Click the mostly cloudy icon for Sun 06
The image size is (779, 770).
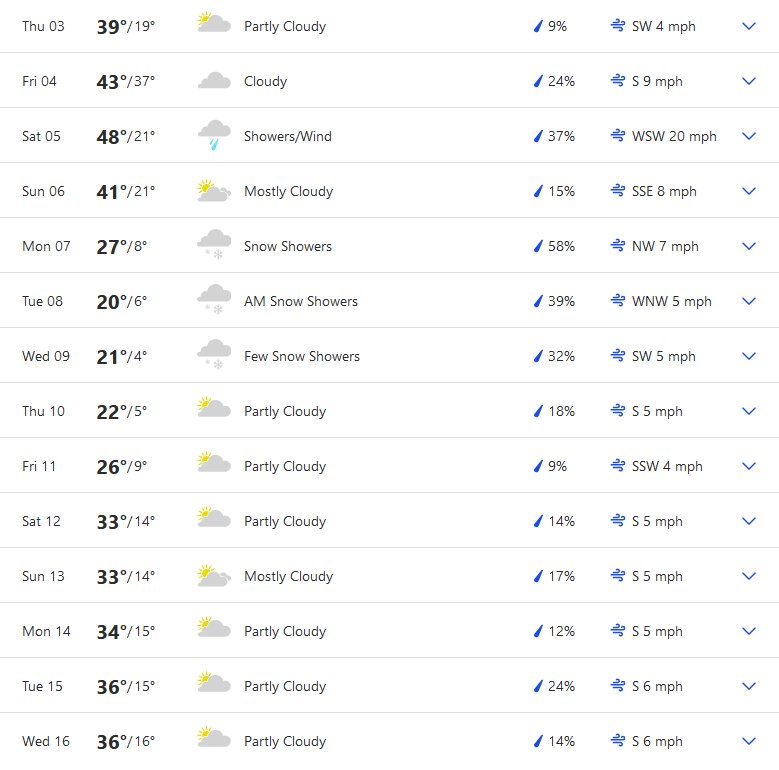pos(214,191)
